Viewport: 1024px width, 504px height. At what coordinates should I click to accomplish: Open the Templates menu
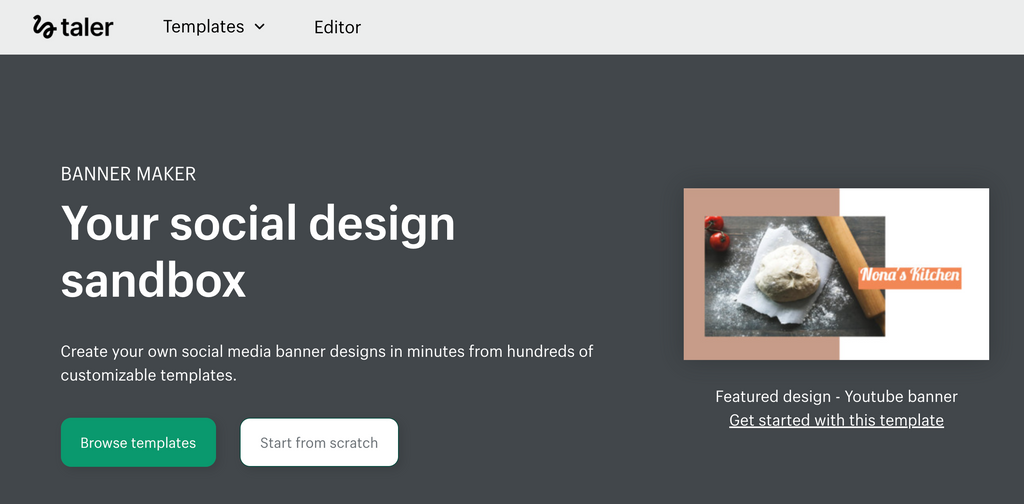pyautogui.click(x=203, y=27)
